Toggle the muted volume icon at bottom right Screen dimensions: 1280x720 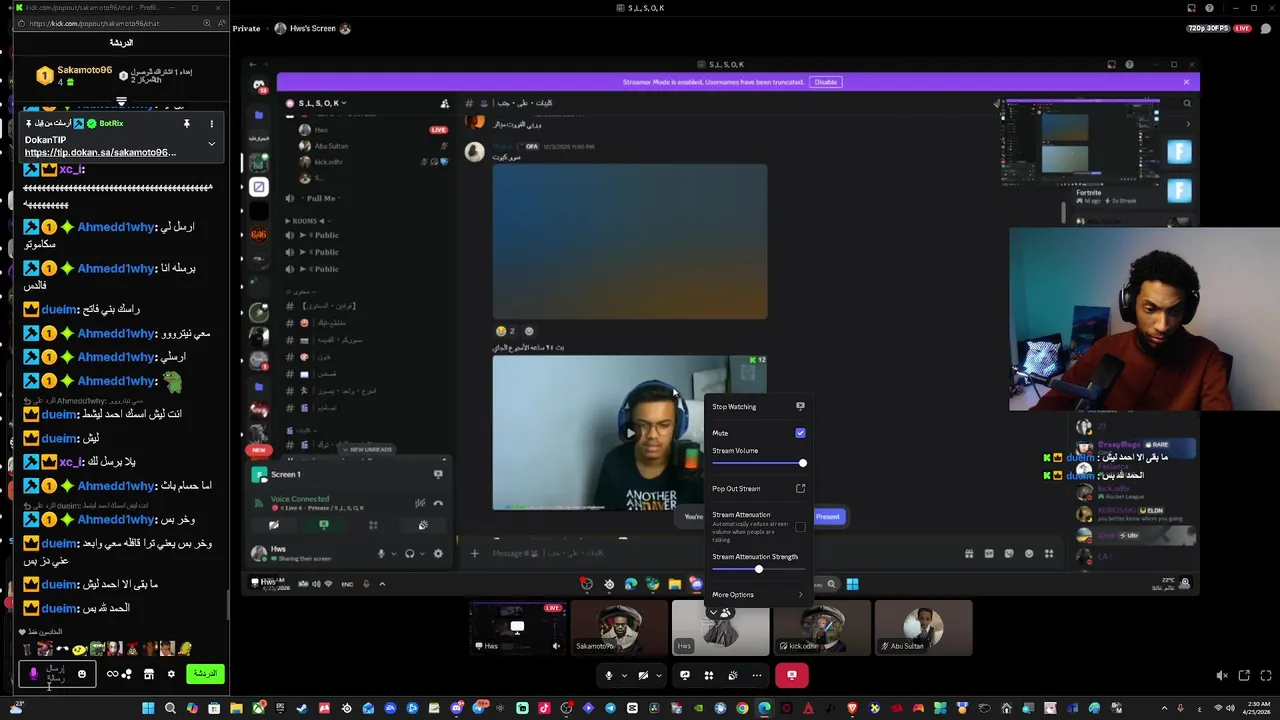1222,676
